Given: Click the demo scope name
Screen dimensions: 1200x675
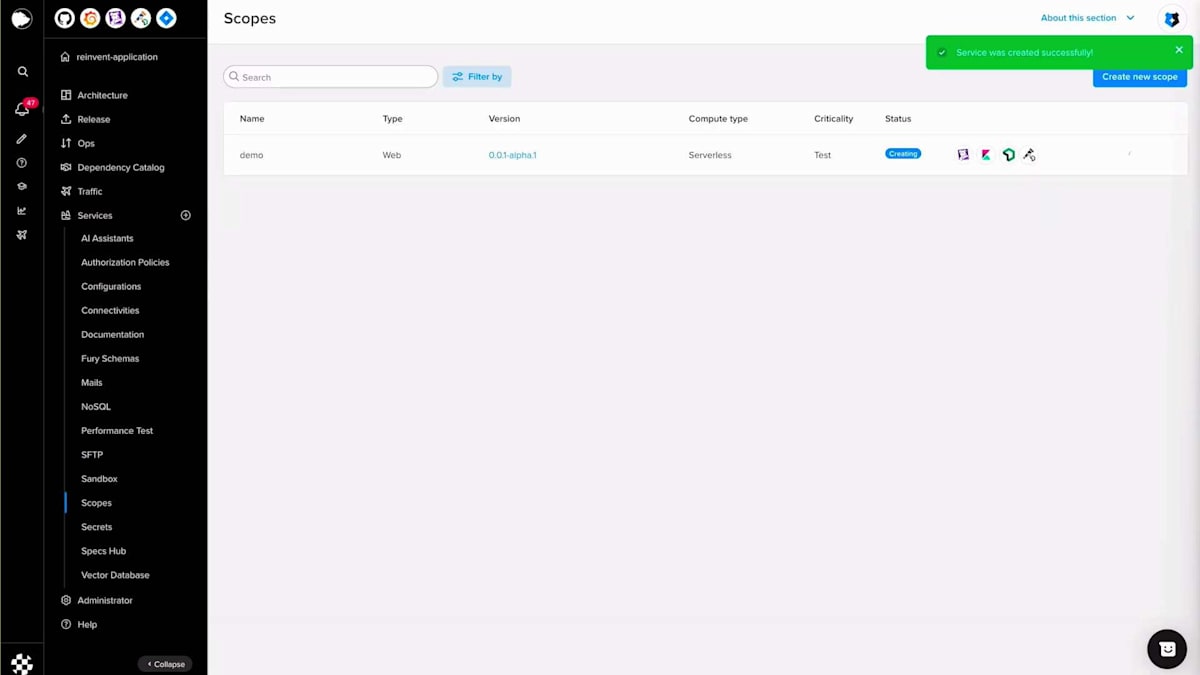Looking at the screenshot, I should pos(251,155).
